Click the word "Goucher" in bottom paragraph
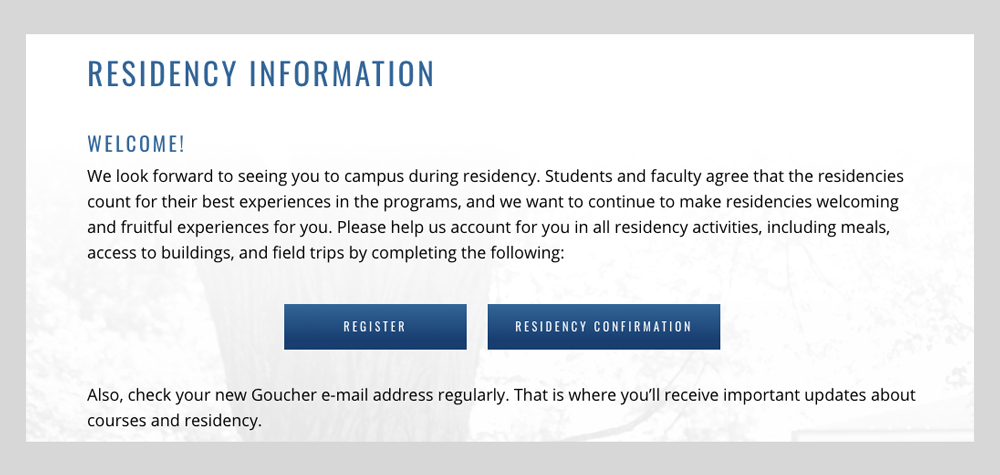The height and width of the screenshot is (475, 1000). point(284,395)
